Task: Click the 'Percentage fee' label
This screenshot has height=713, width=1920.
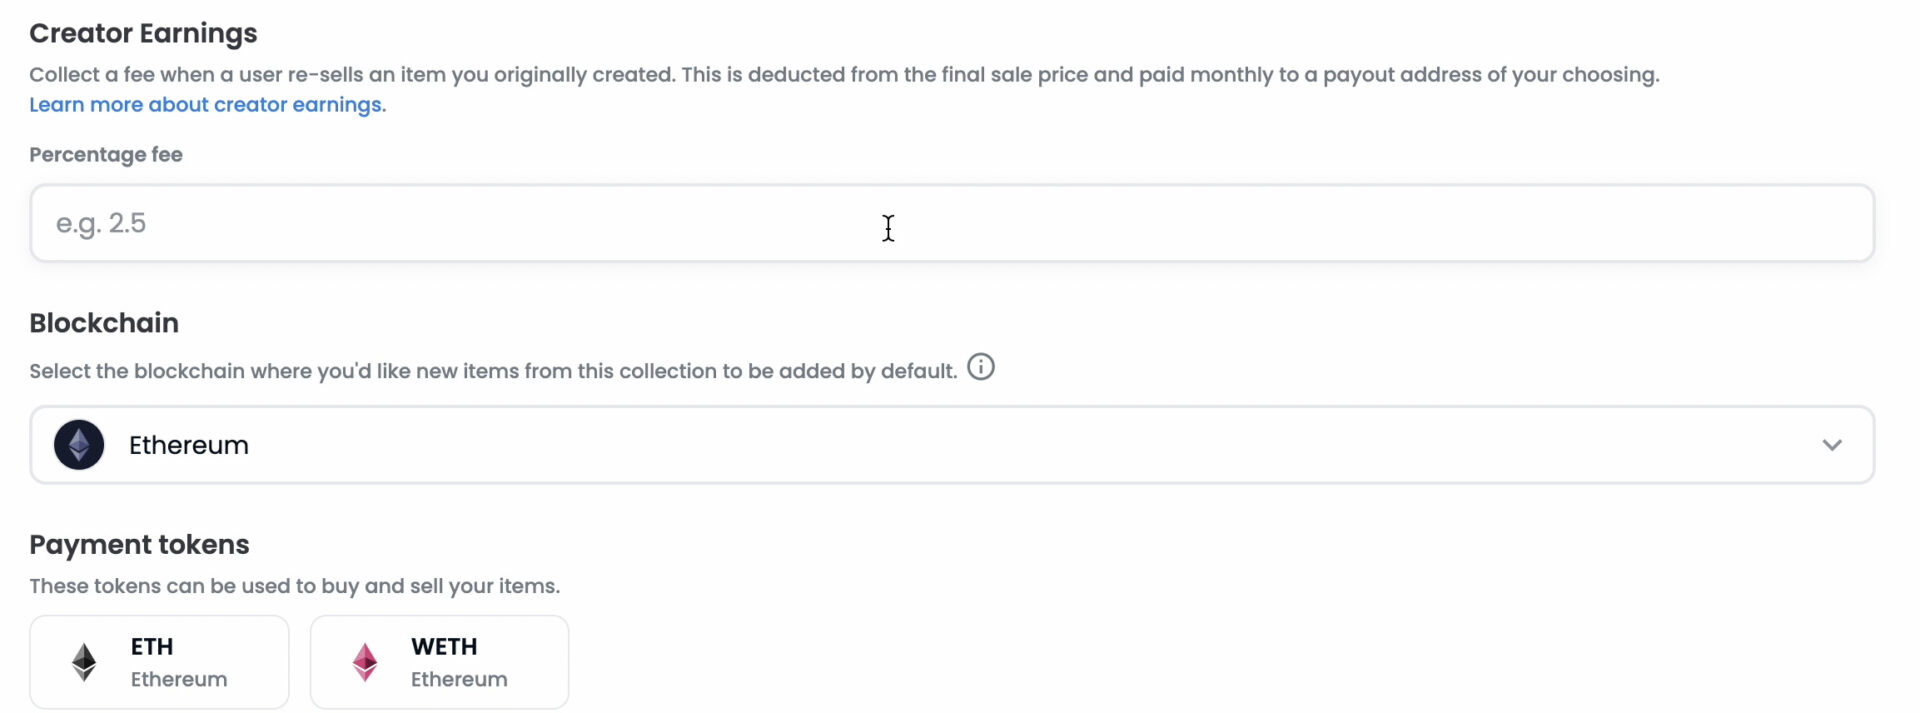Action: [106, 155]
